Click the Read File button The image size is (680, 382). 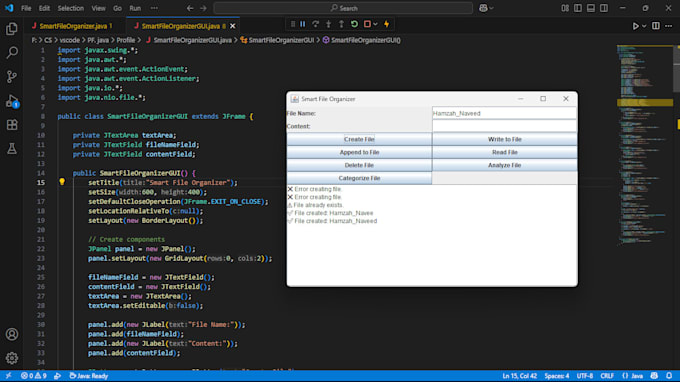tap(504, 152)
